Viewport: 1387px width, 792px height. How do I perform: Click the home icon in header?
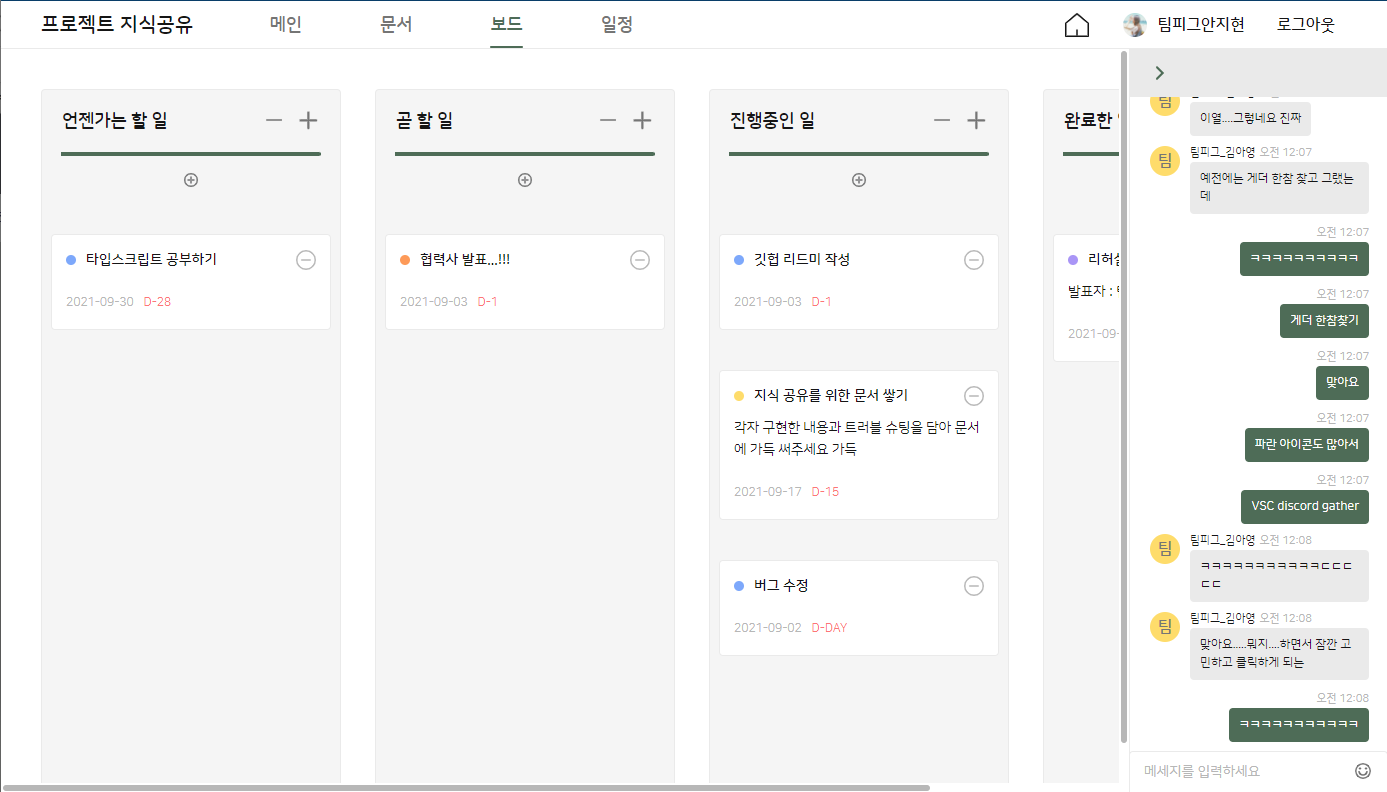pos(1076,25)
